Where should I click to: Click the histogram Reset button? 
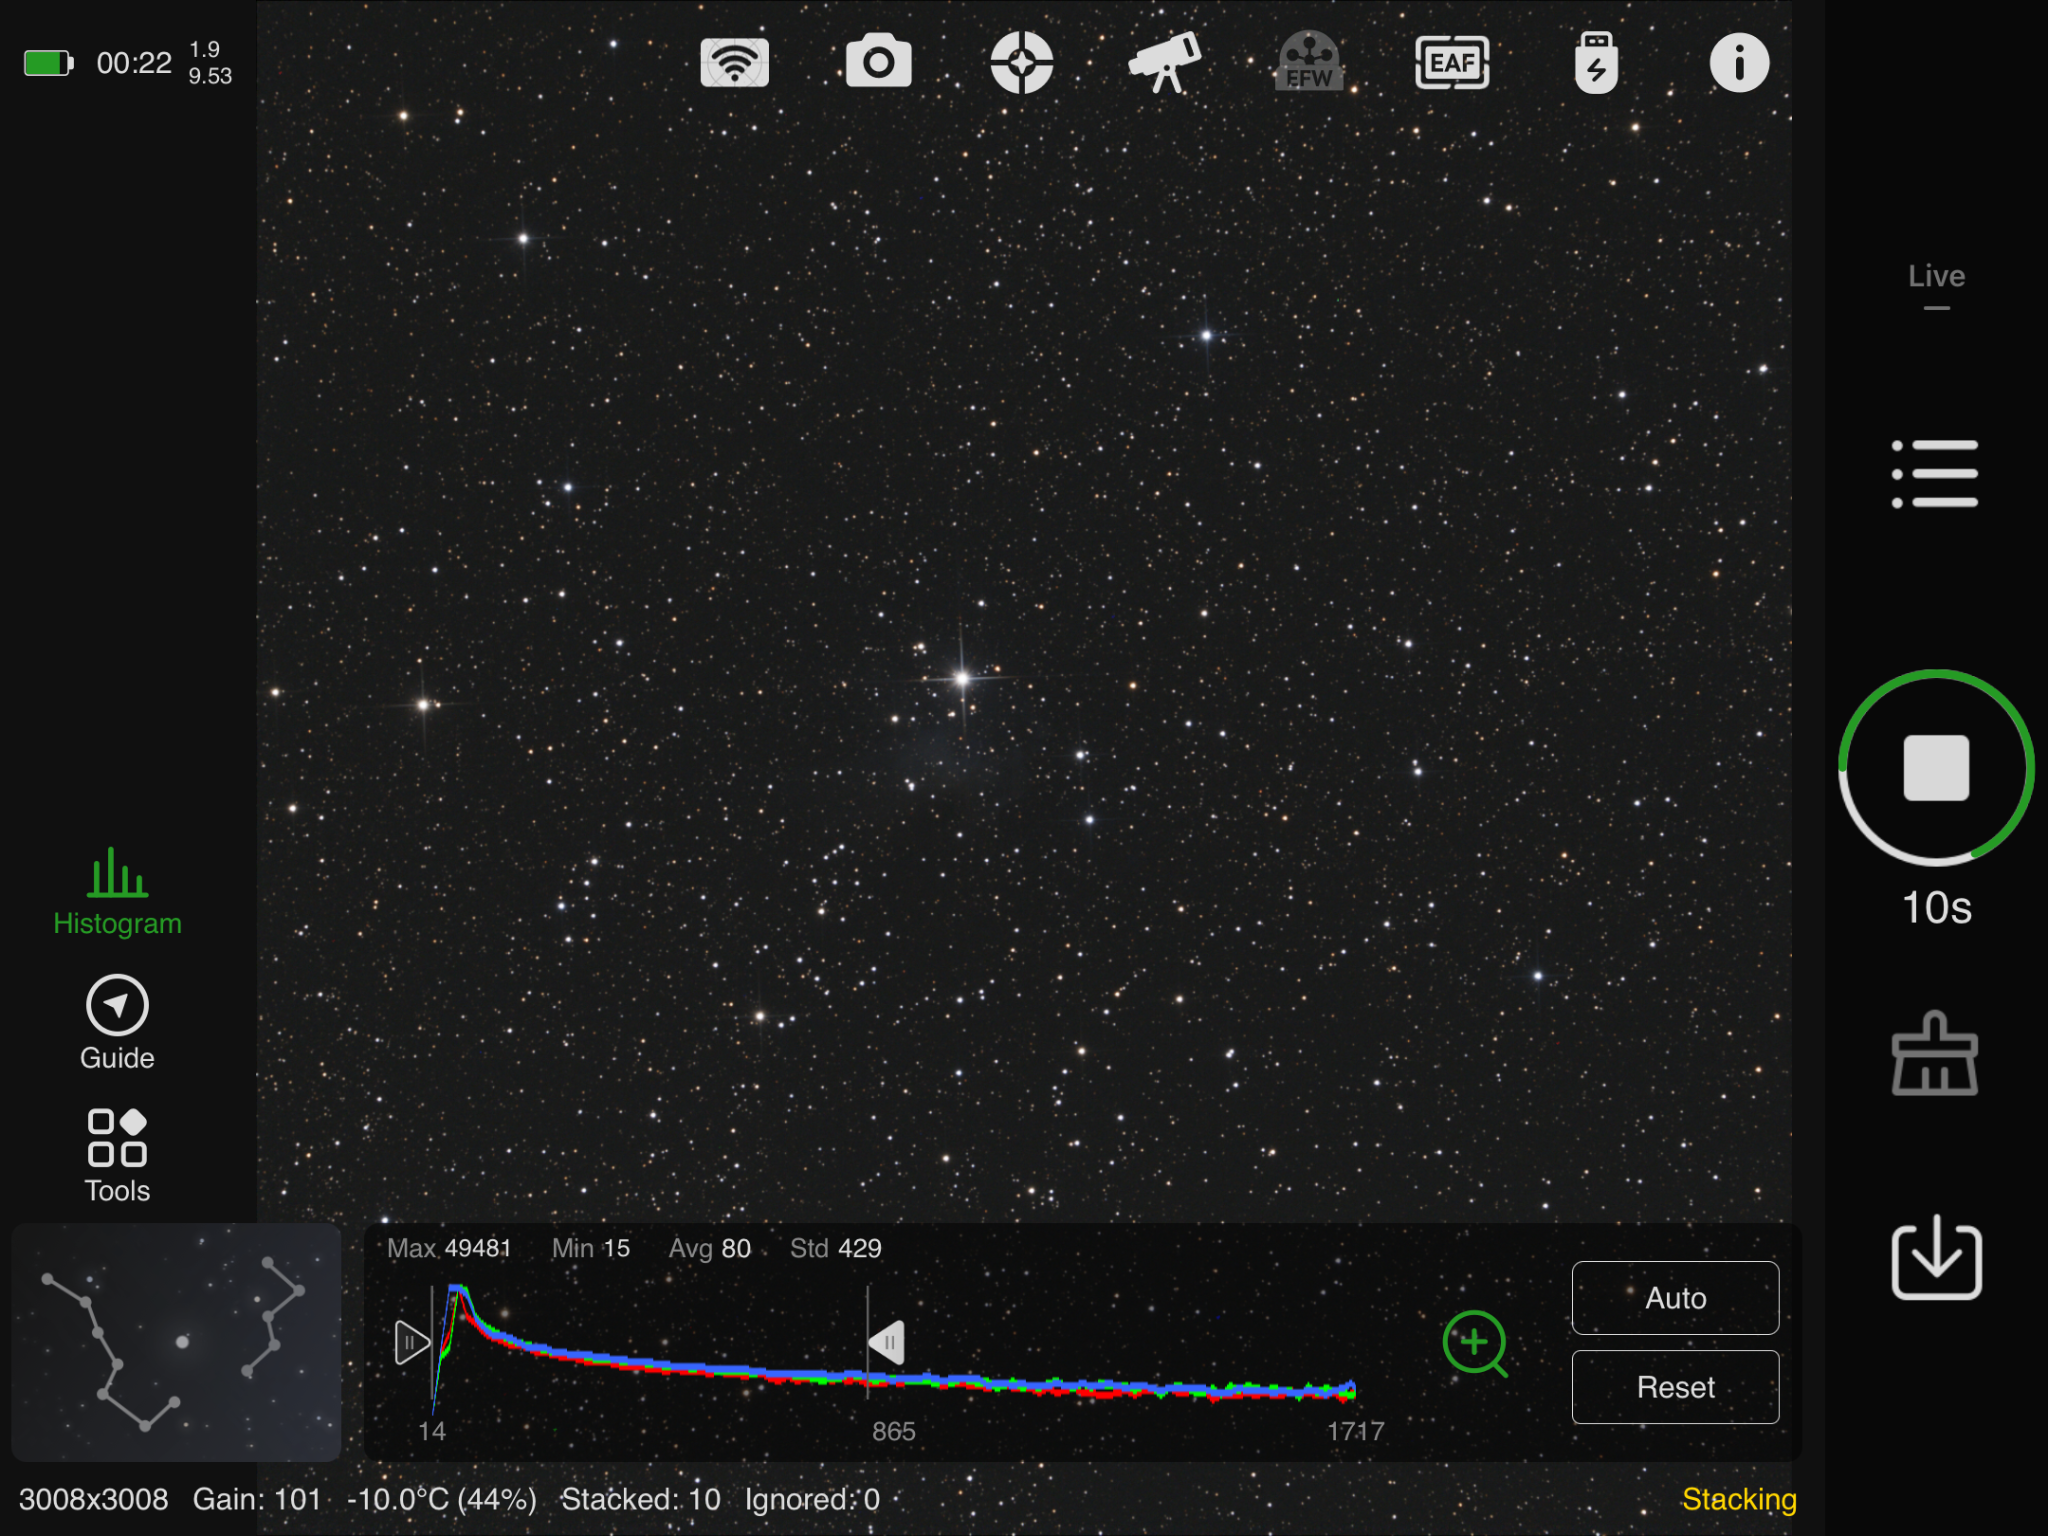1675,1387
